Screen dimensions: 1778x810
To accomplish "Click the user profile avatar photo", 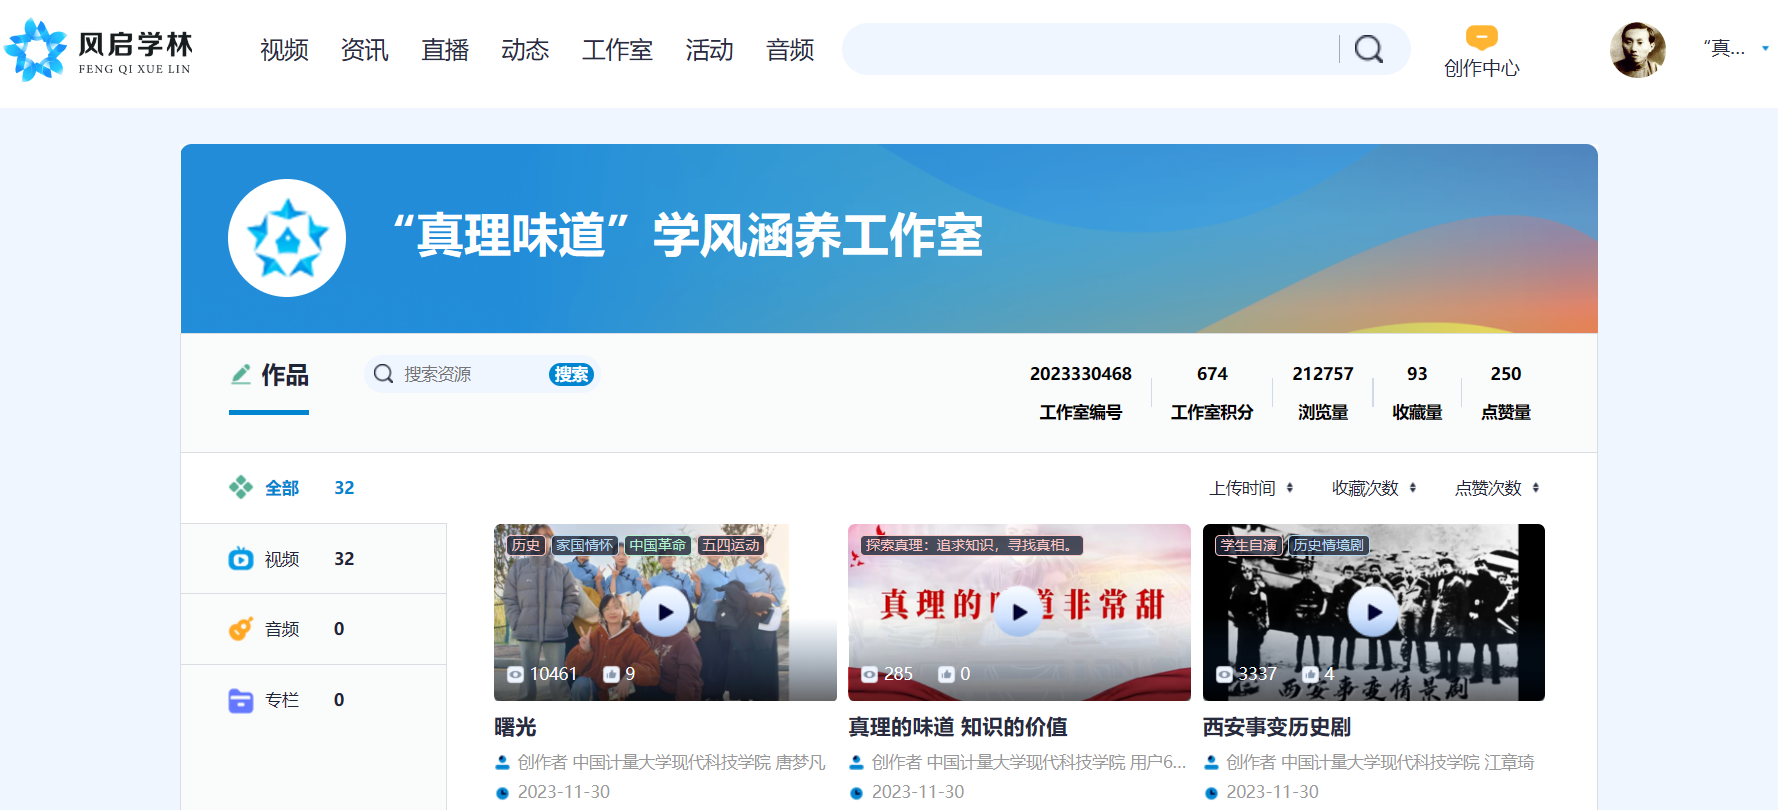I will [1637, 50].
